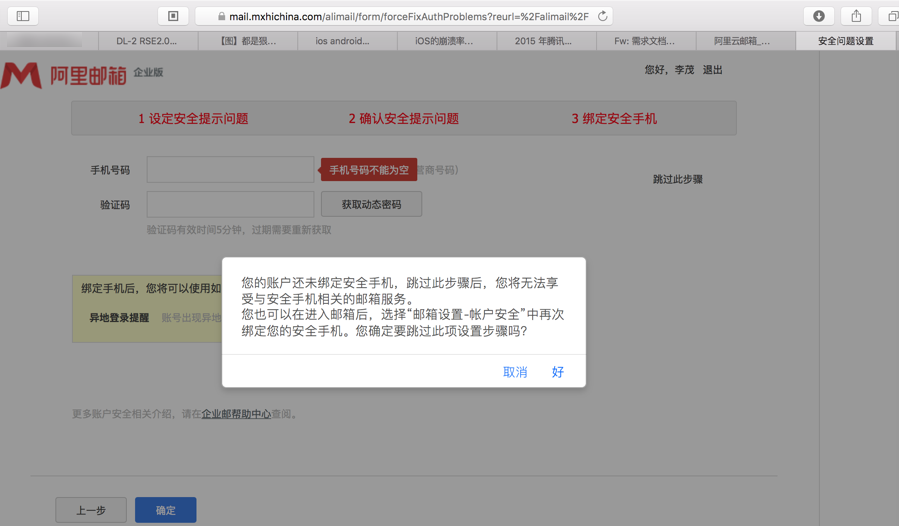Select step 1 设定安全提示问题
Screen dimensions: 899x526
193,119
